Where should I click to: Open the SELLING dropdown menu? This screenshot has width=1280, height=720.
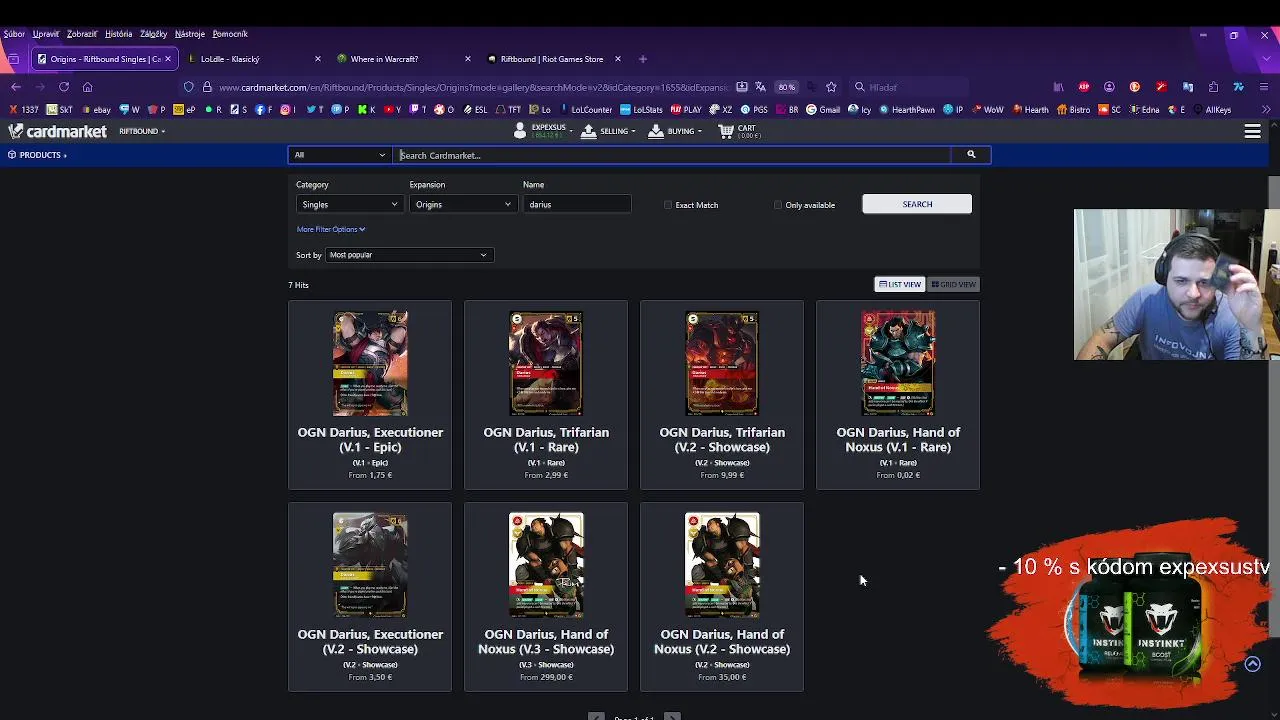tap(606, 131)
